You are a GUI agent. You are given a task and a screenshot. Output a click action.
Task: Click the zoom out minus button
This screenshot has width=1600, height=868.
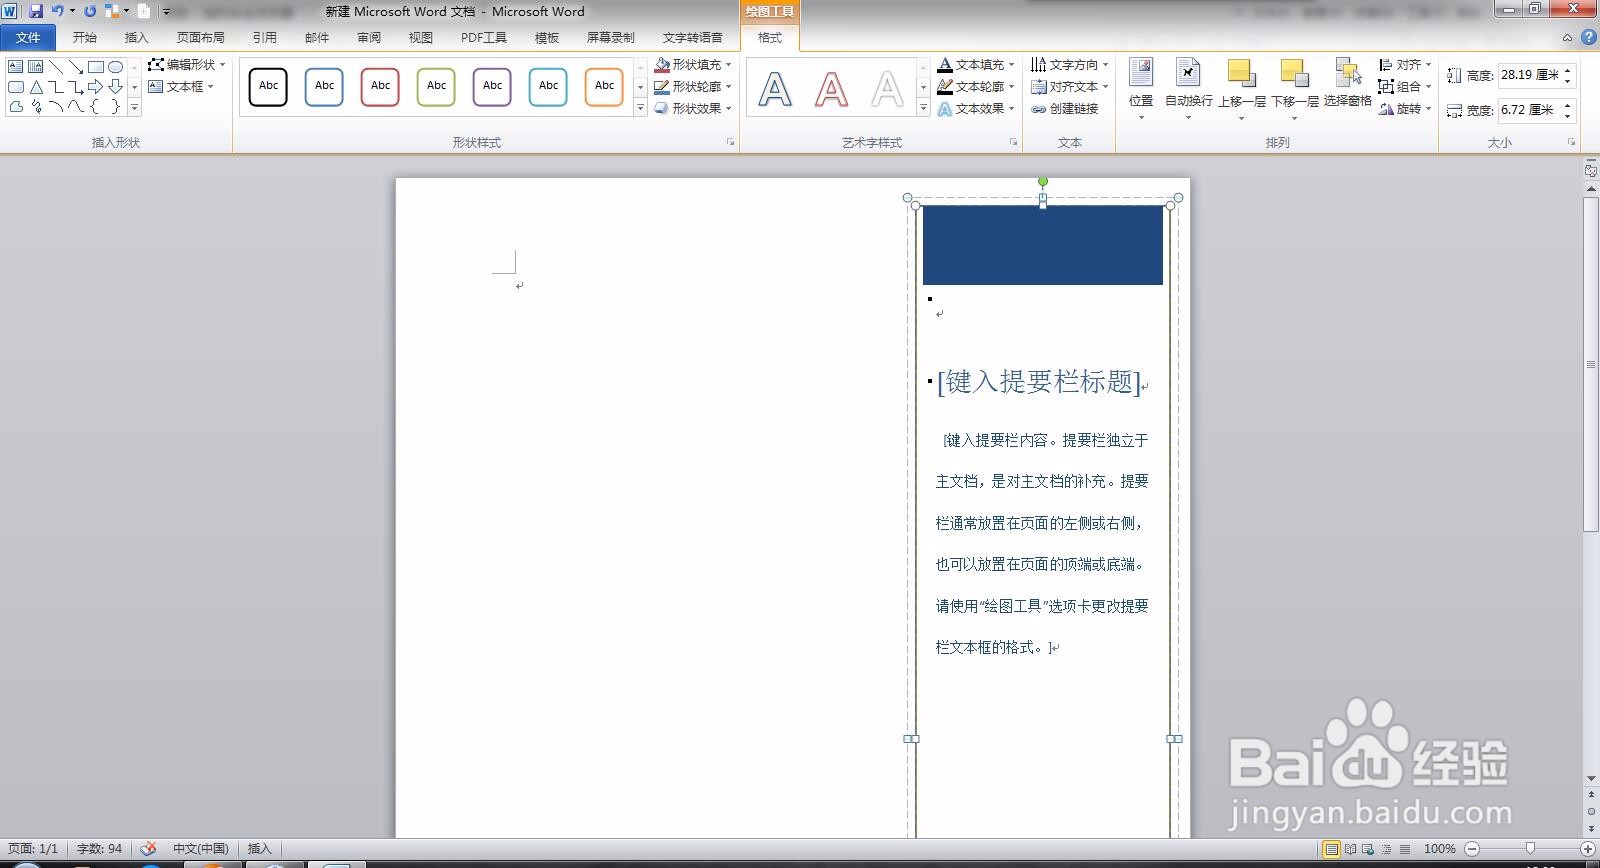(1471, 849)
